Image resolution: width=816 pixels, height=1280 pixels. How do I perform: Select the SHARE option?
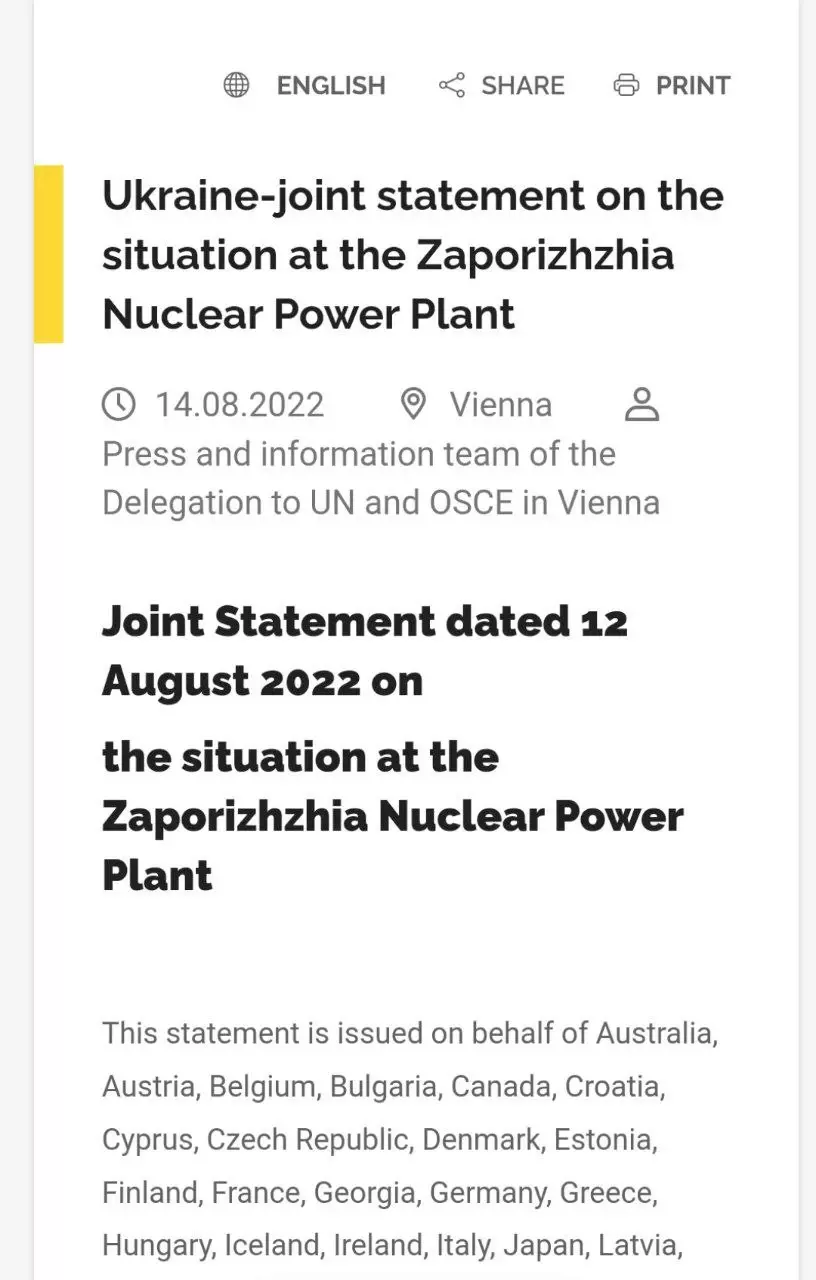pyautogui.click(x=523, y=86)
